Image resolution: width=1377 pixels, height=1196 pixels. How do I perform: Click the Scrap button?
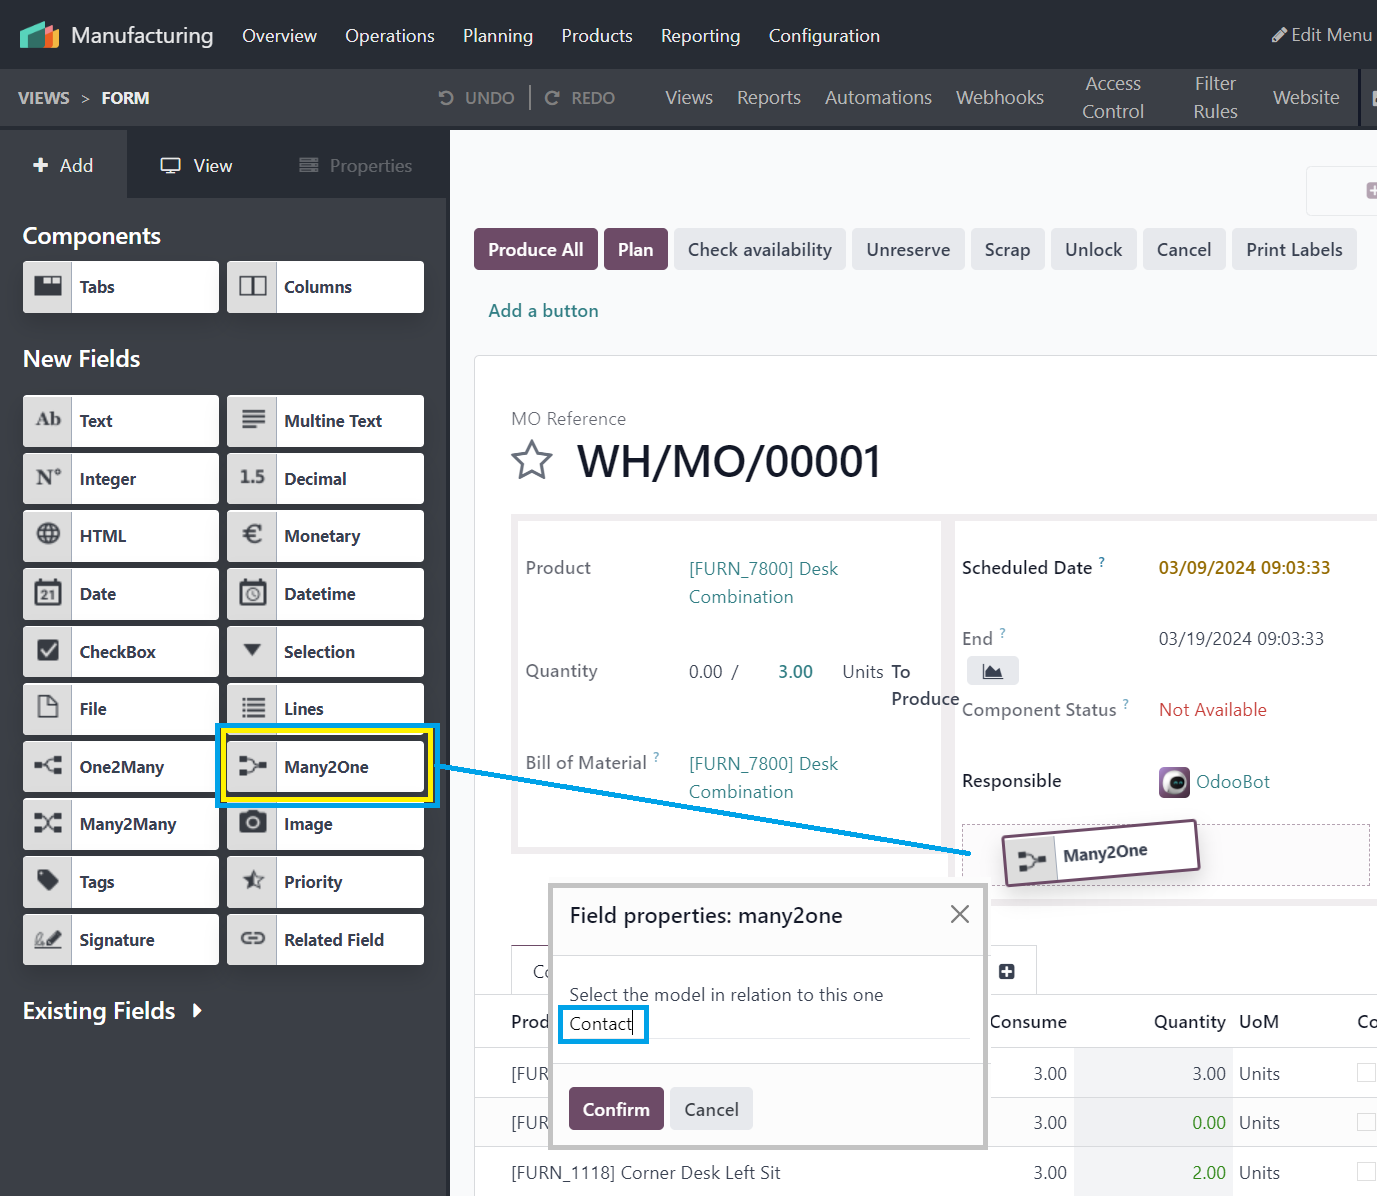(1007, 249)
